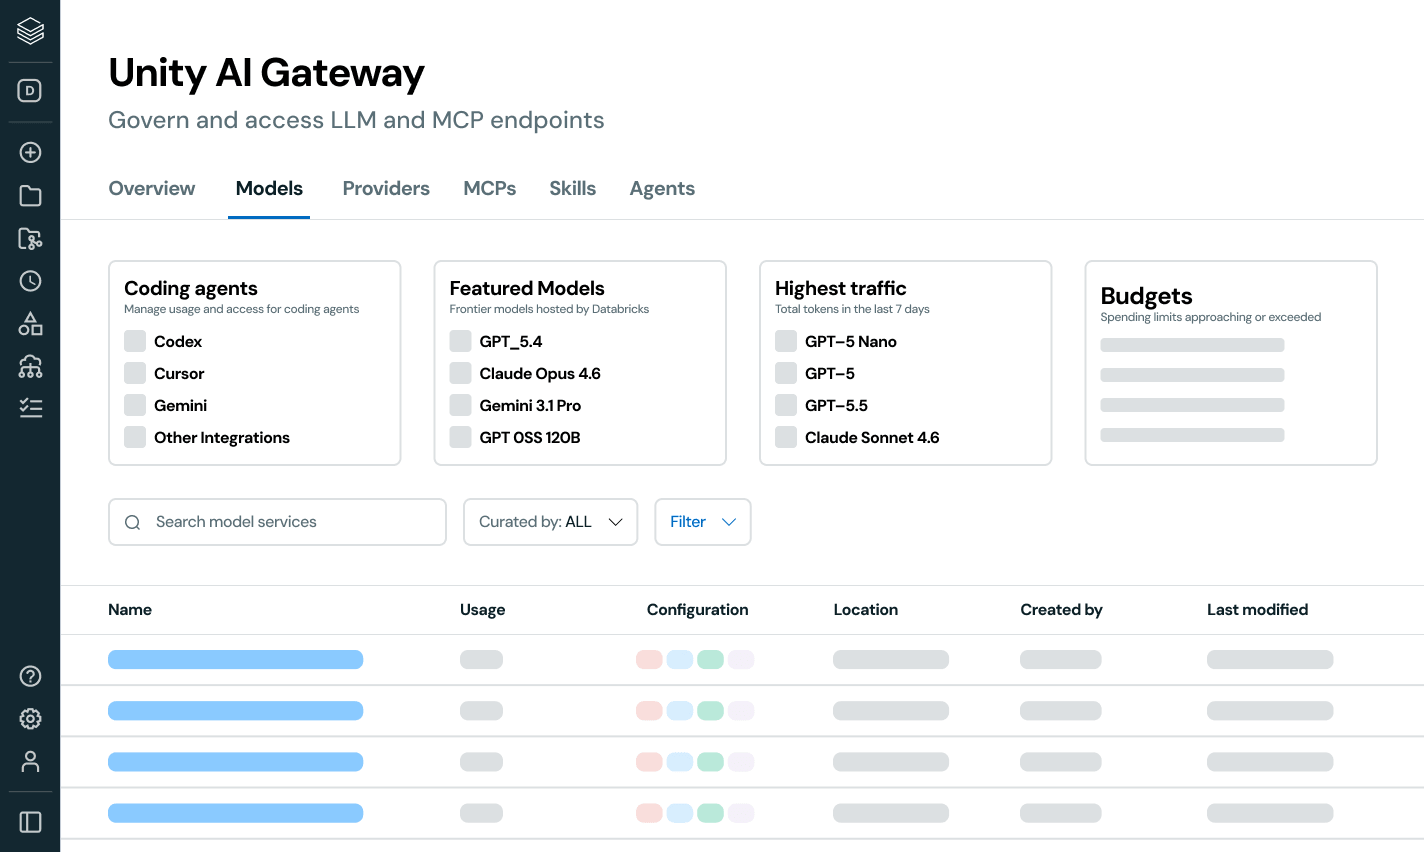Image resolution: width=1424 pixels, height=852 pixels.
Task: Sort by the Usage column header
Action: (x=482, y=609)
